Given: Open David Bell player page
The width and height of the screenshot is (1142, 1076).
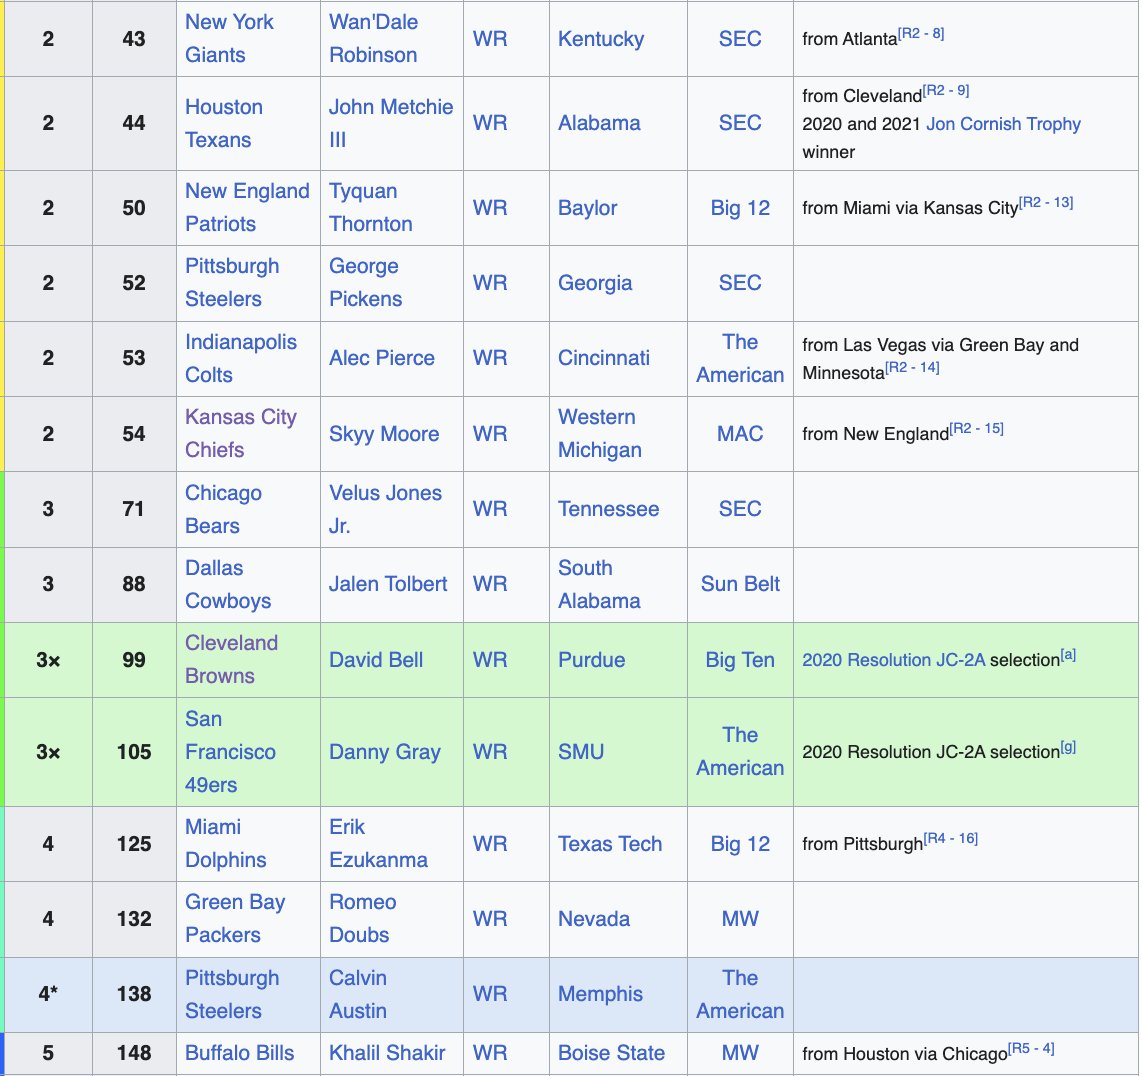Looking at the screenshot, I should click(375, 659).
